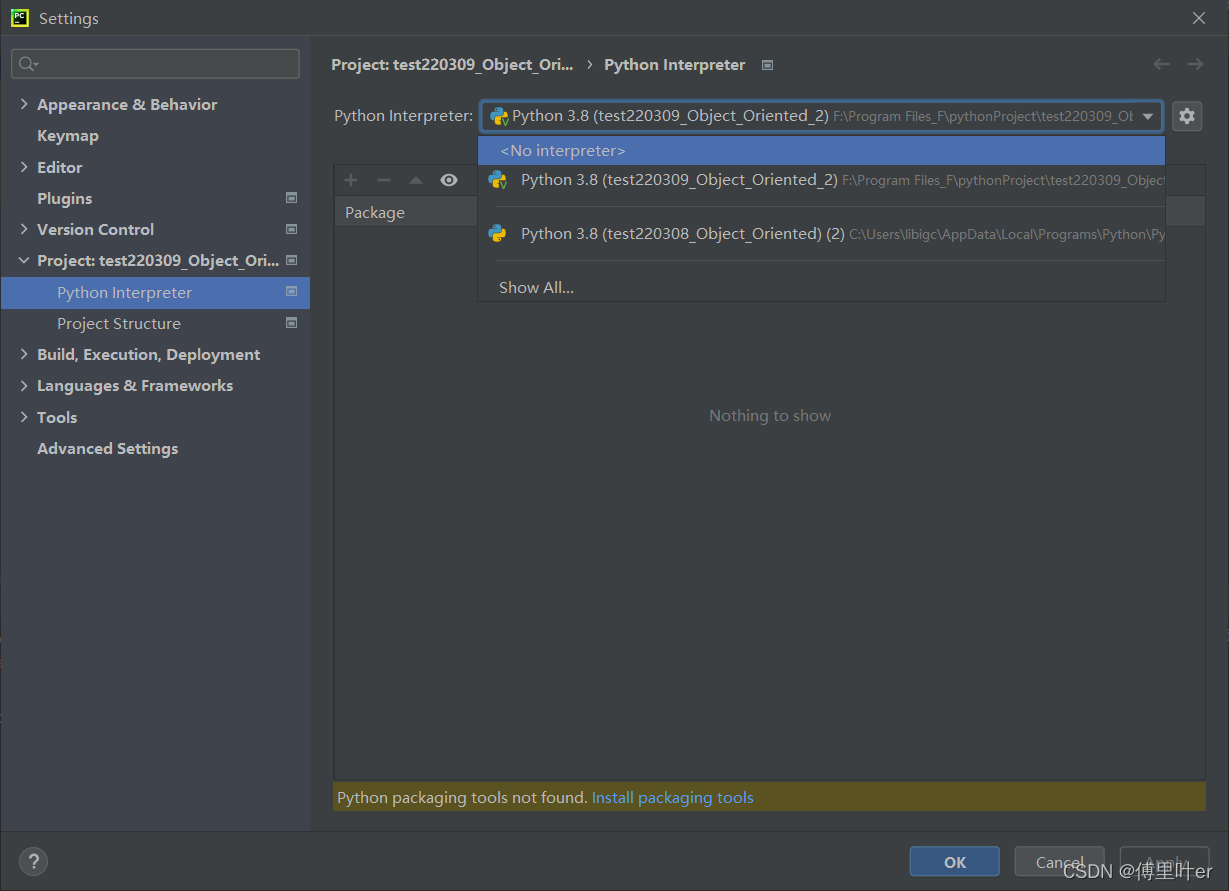The height and width of the screenshot is (891, 1229).
Task: Expand Languages & Frameworks section
Action: pyautogui.click(x=24, y=385)
